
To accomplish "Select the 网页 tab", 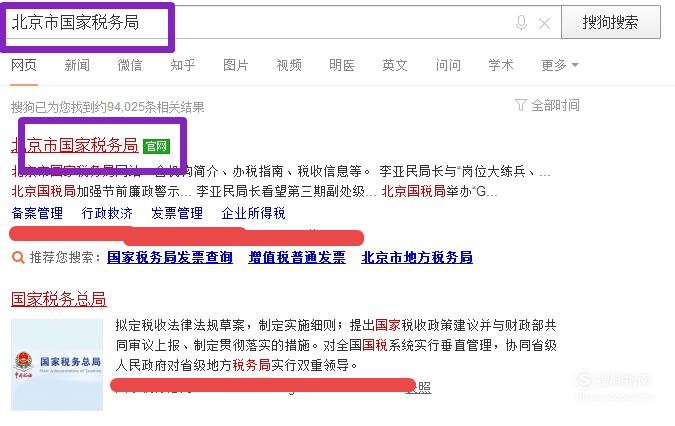I will 24,65.
